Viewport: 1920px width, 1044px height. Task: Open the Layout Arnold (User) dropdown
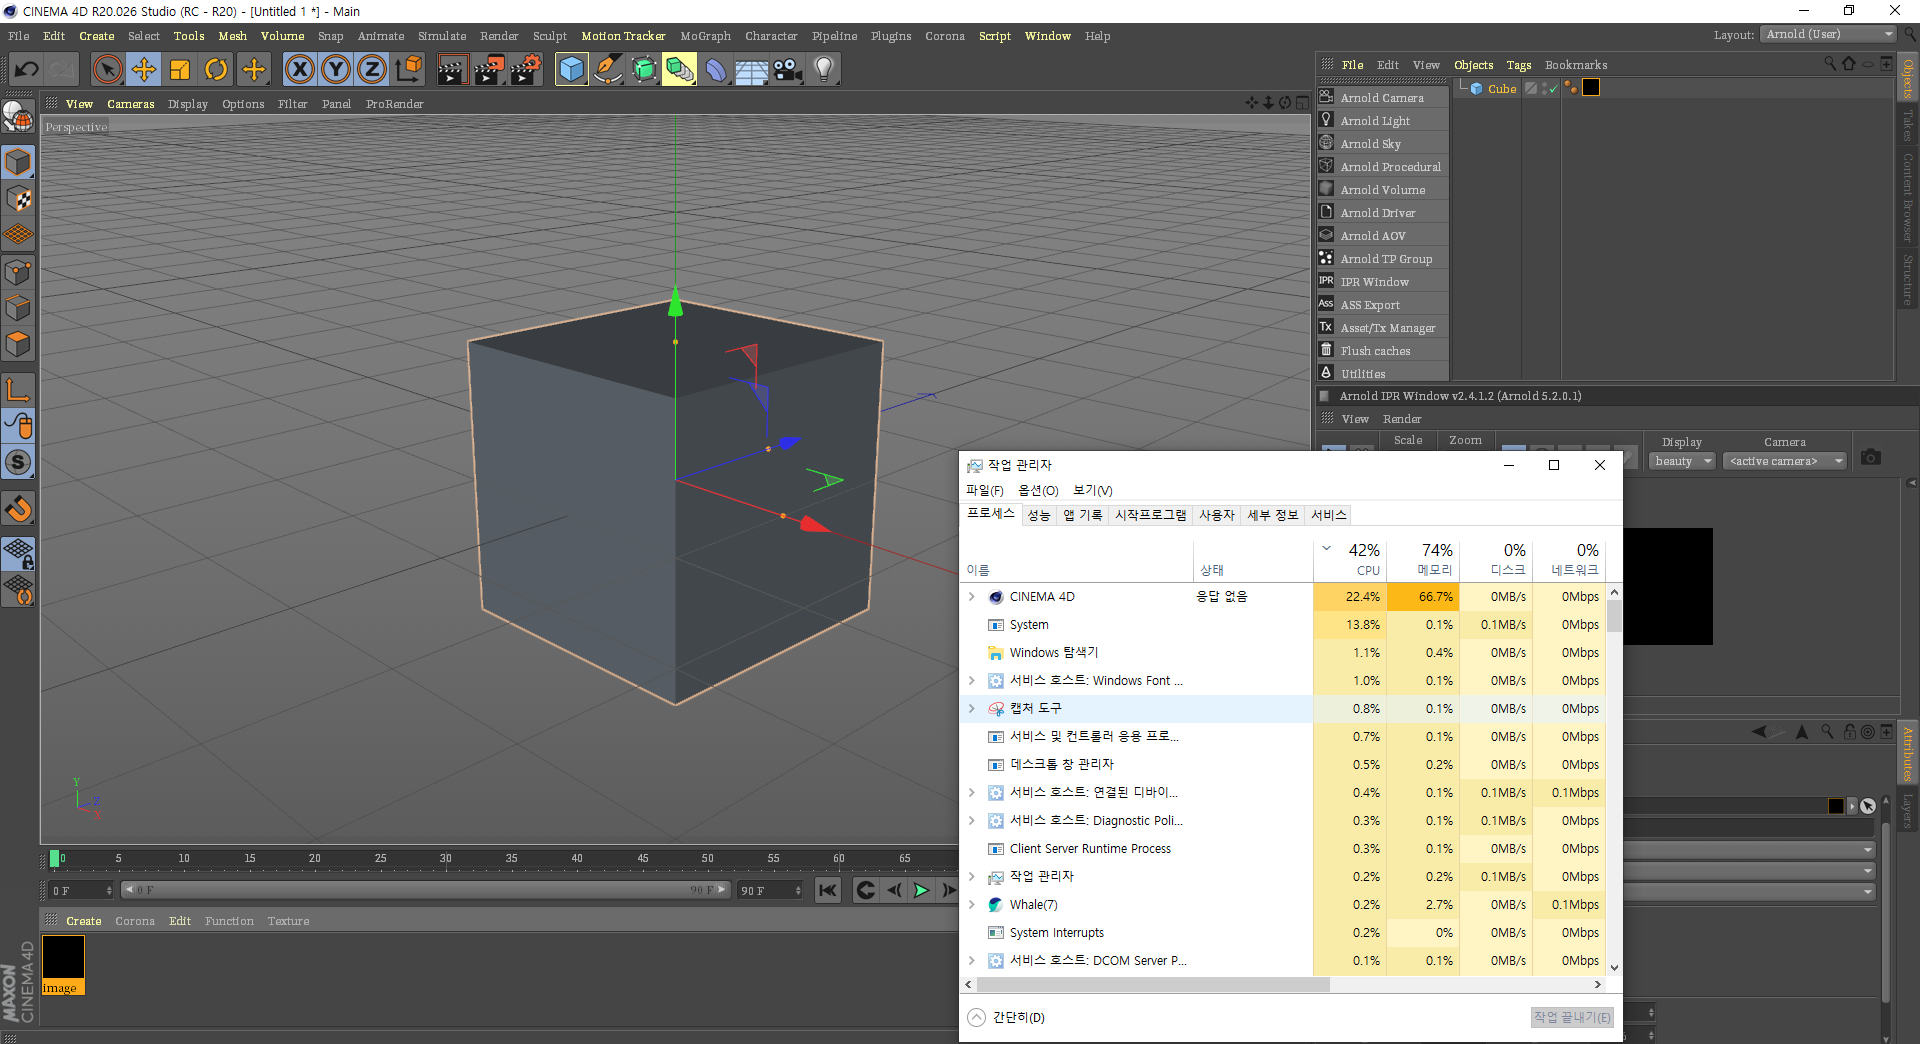[x=1828, y=34]
